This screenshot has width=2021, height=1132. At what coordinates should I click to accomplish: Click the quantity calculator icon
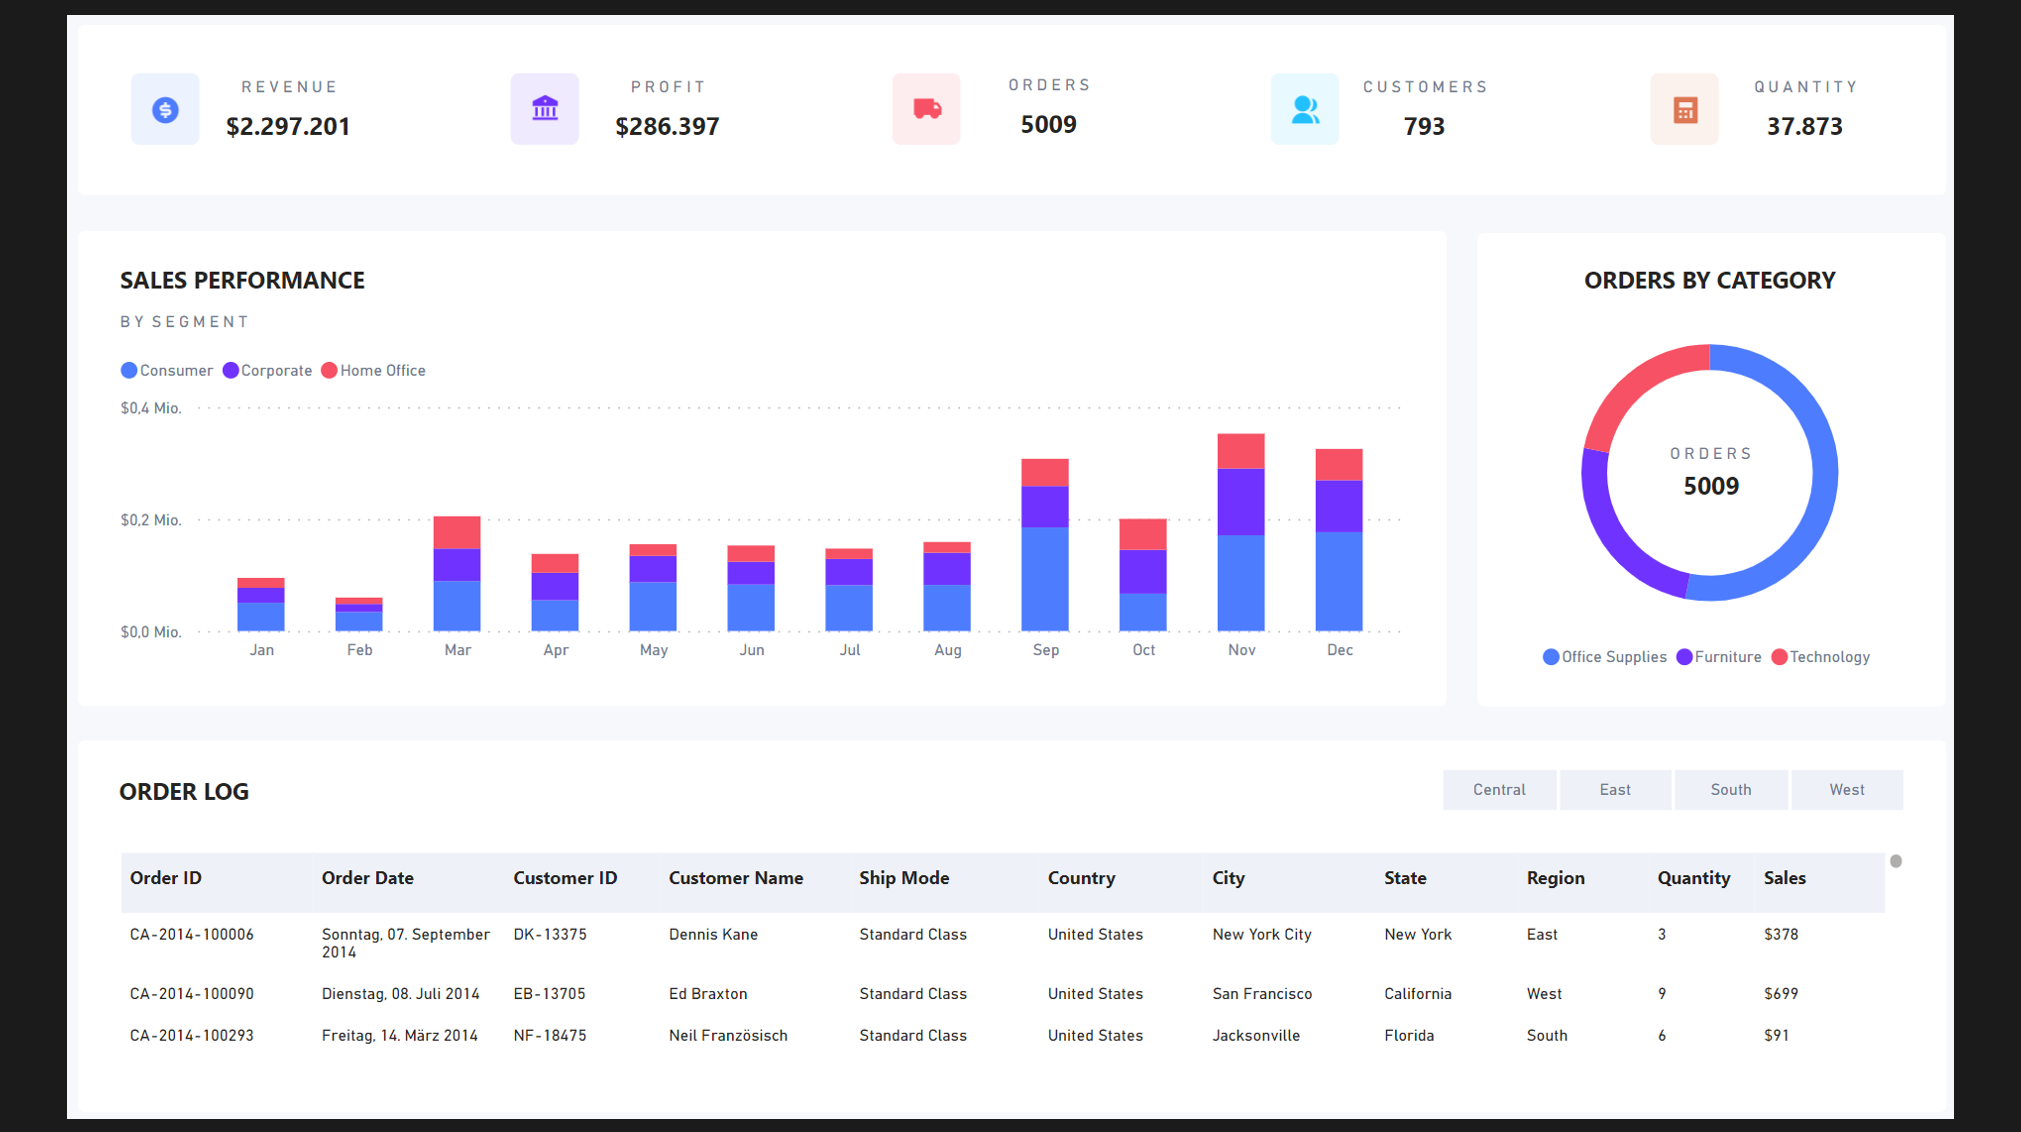point(1684,109)
